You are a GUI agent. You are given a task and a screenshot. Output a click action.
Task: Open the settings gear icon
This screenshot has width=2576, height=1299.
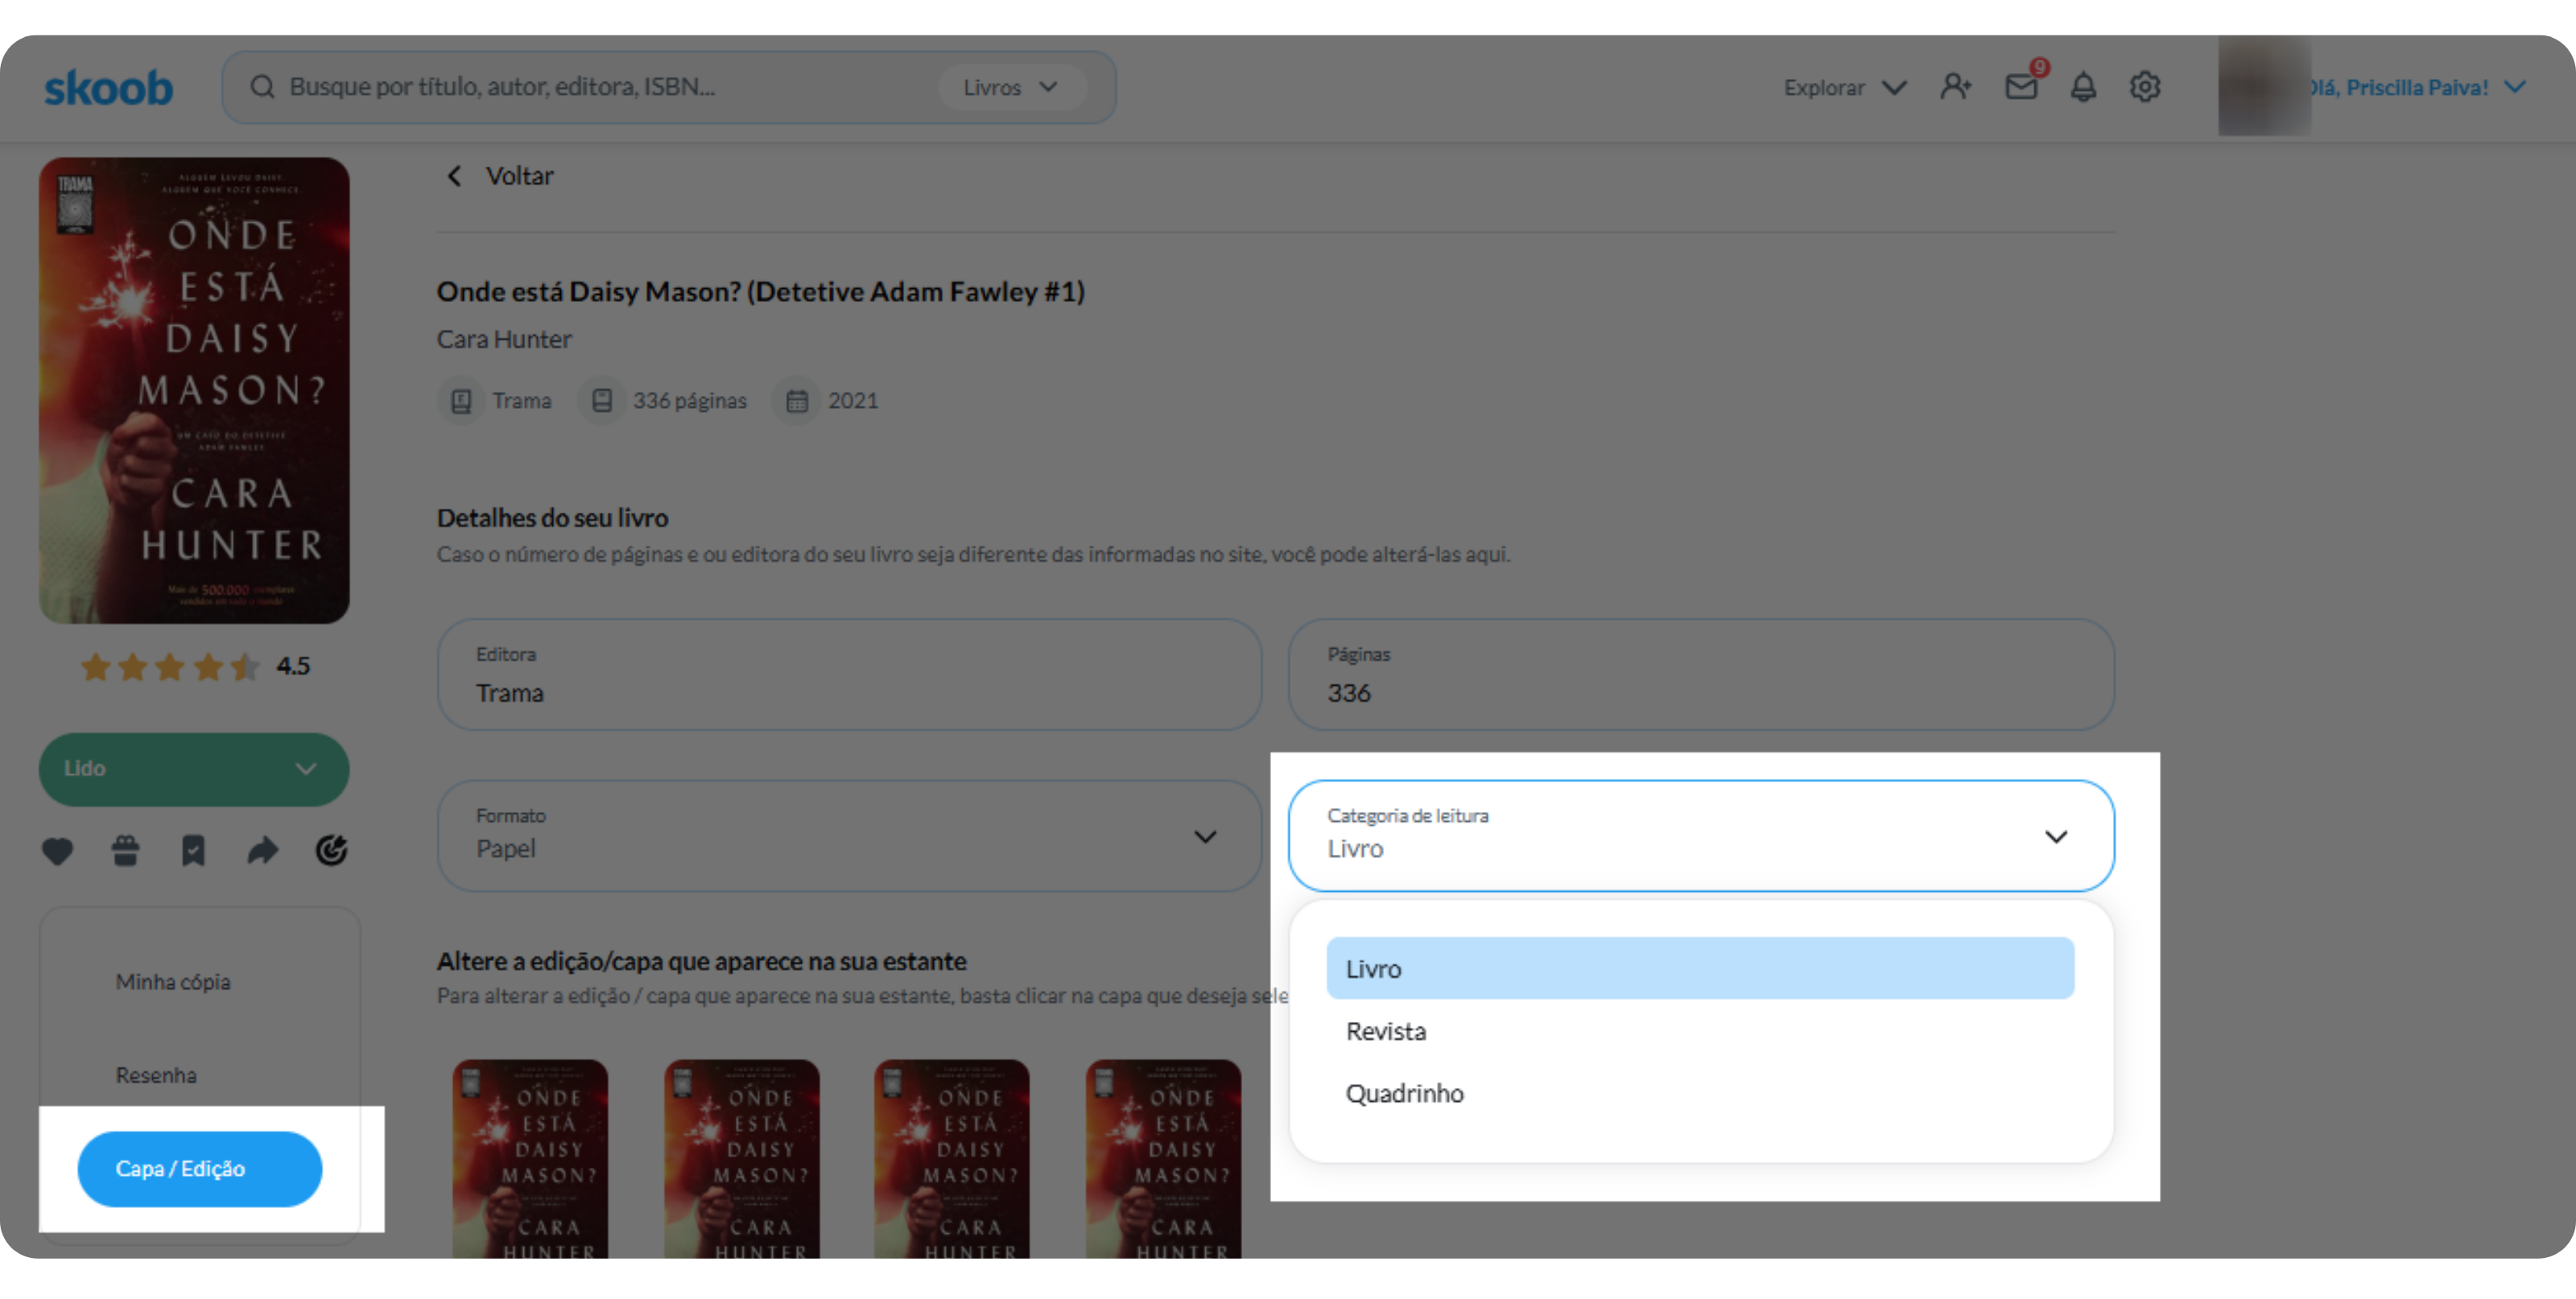(2145, 87)
